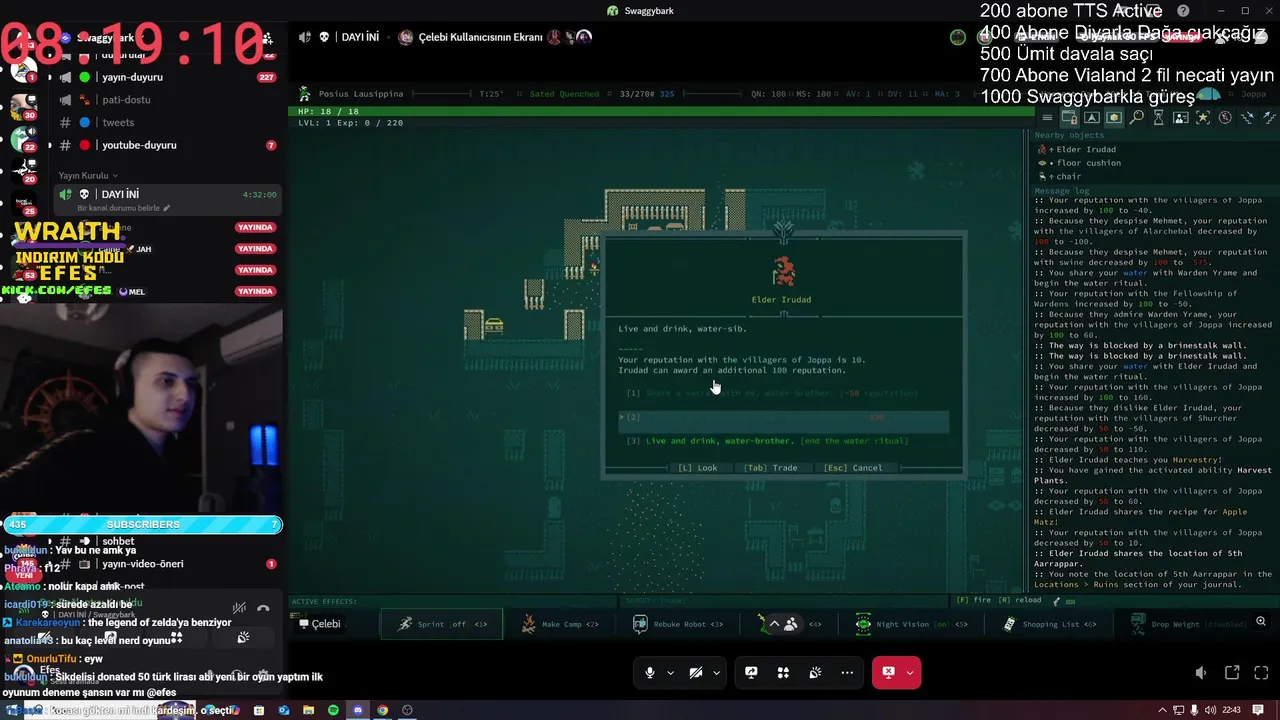Click the Discord taskbar icon
This screenshot has width=1280, height=720.
click(x=358, y=710)
